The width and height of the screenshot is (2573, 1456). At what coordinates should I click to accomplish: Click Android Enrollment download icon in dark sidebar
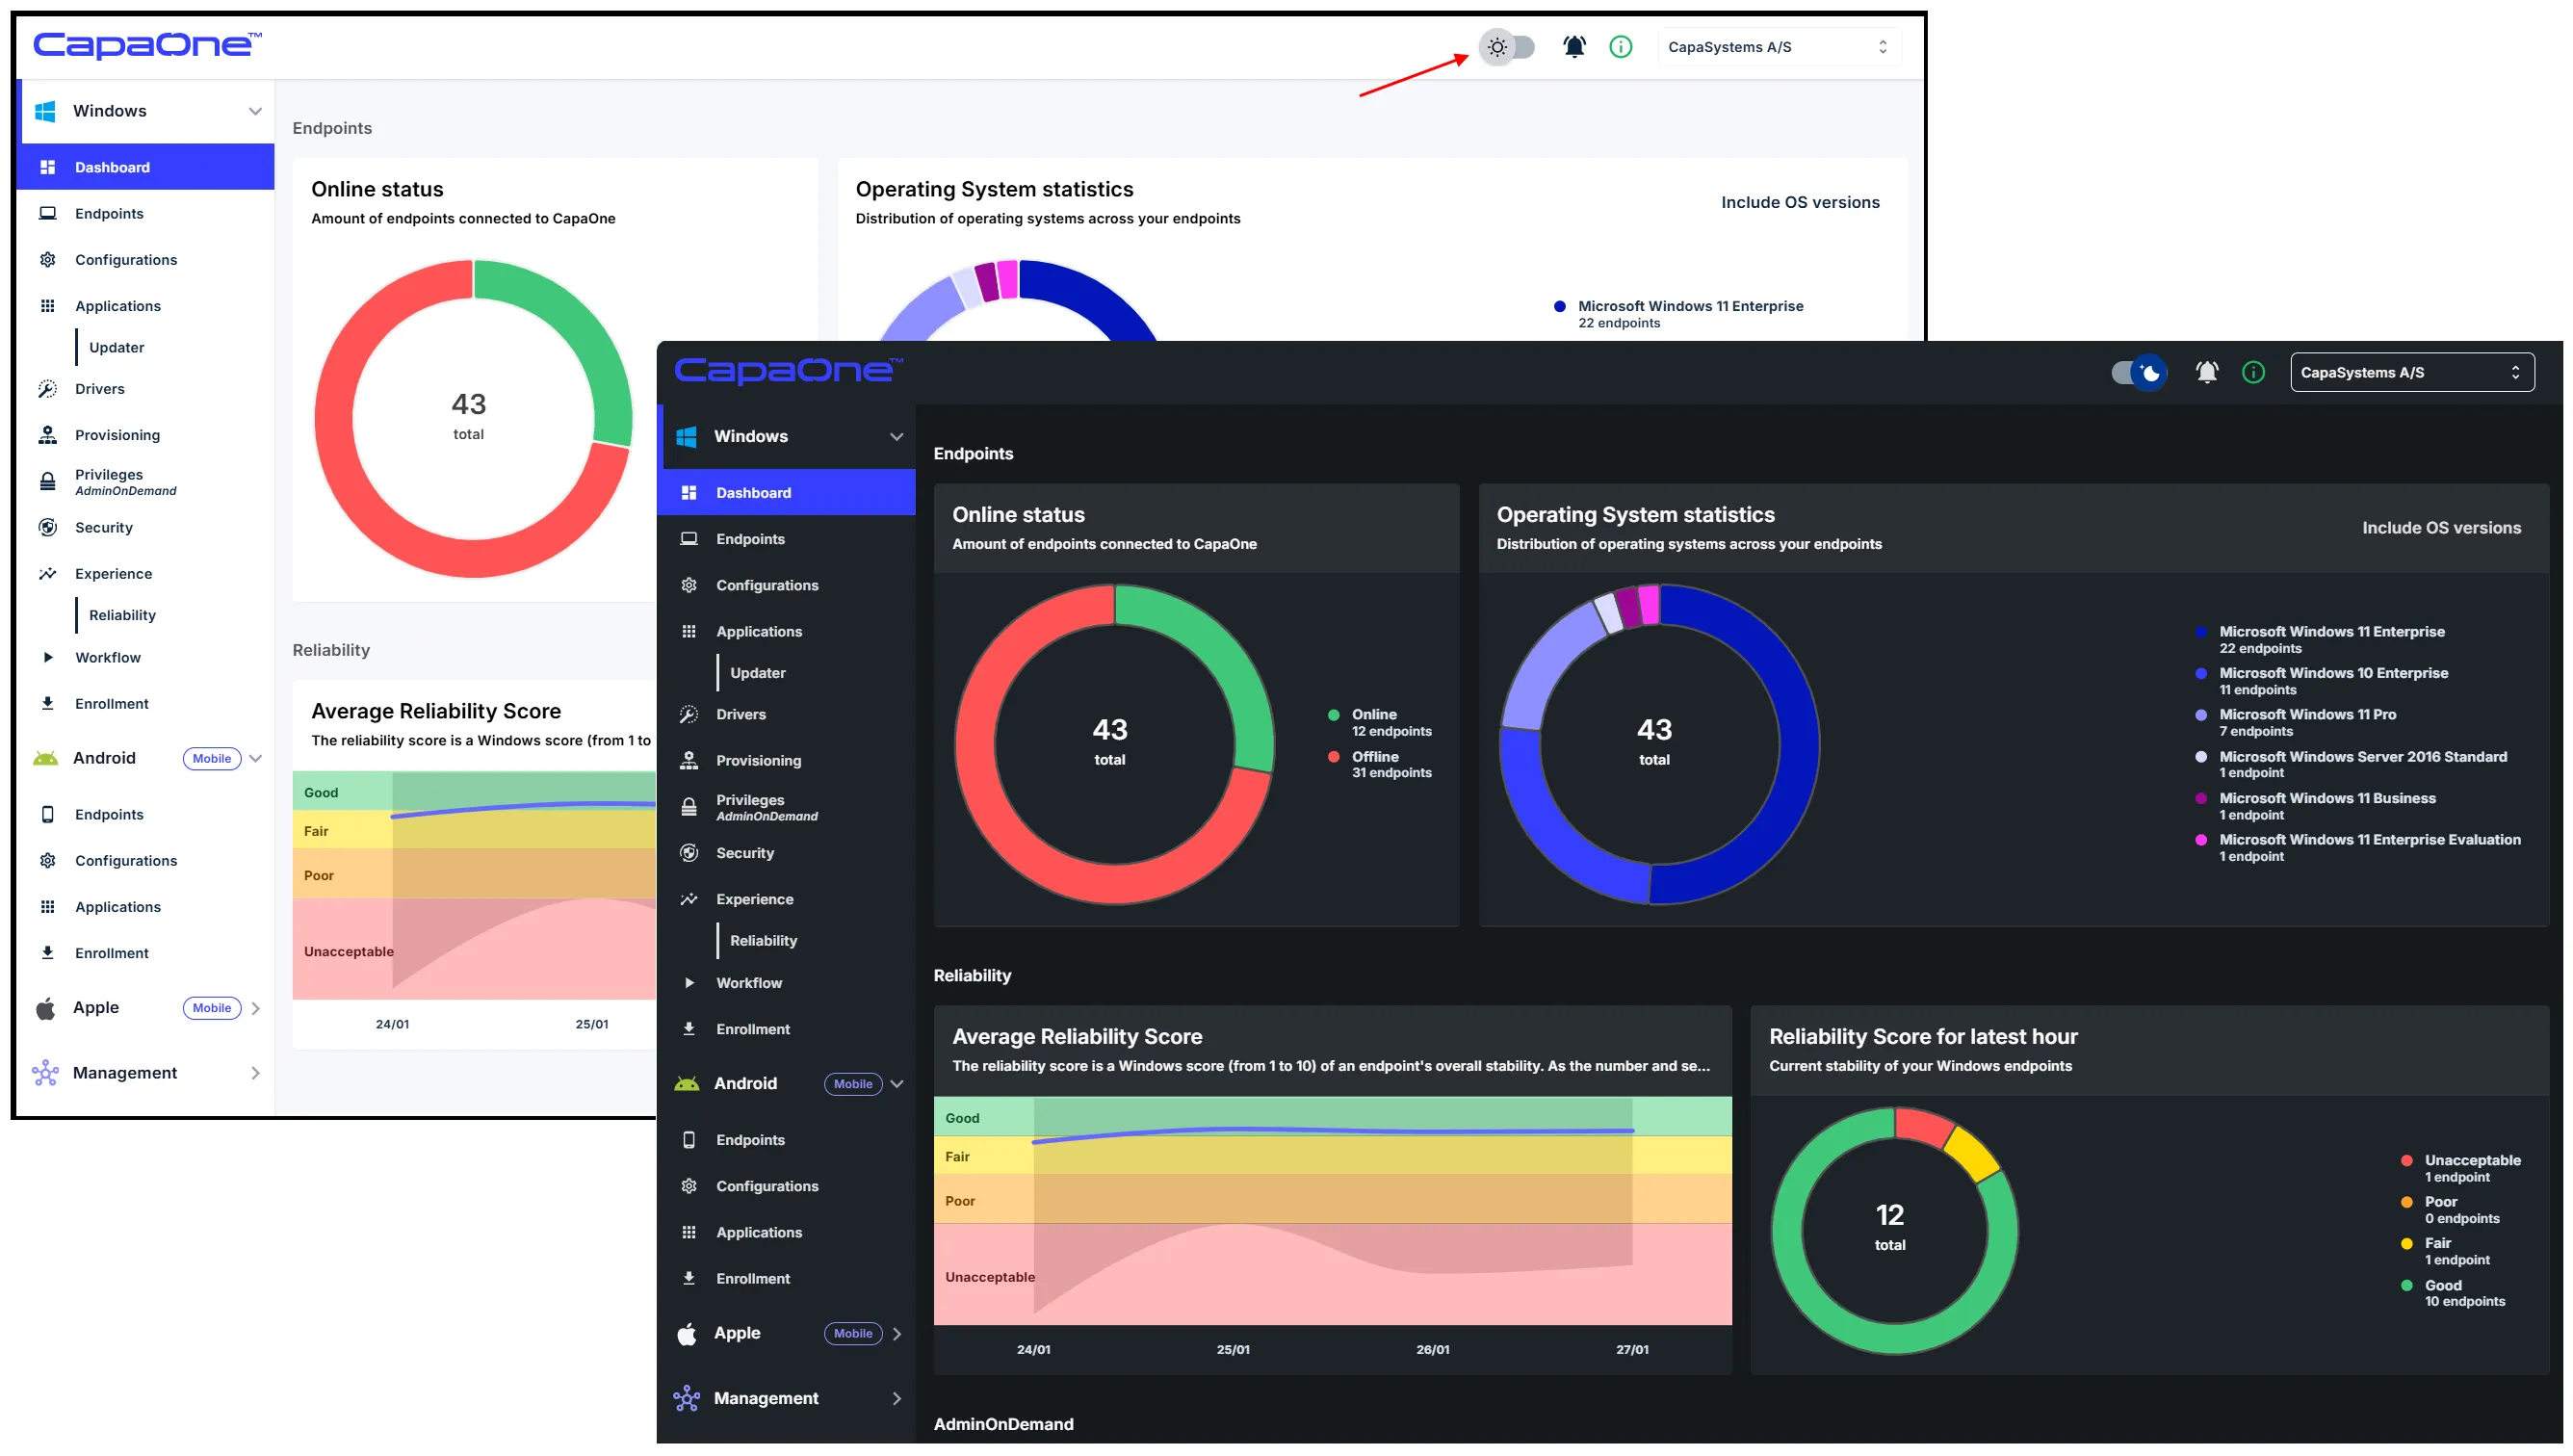coord(688,1278)
